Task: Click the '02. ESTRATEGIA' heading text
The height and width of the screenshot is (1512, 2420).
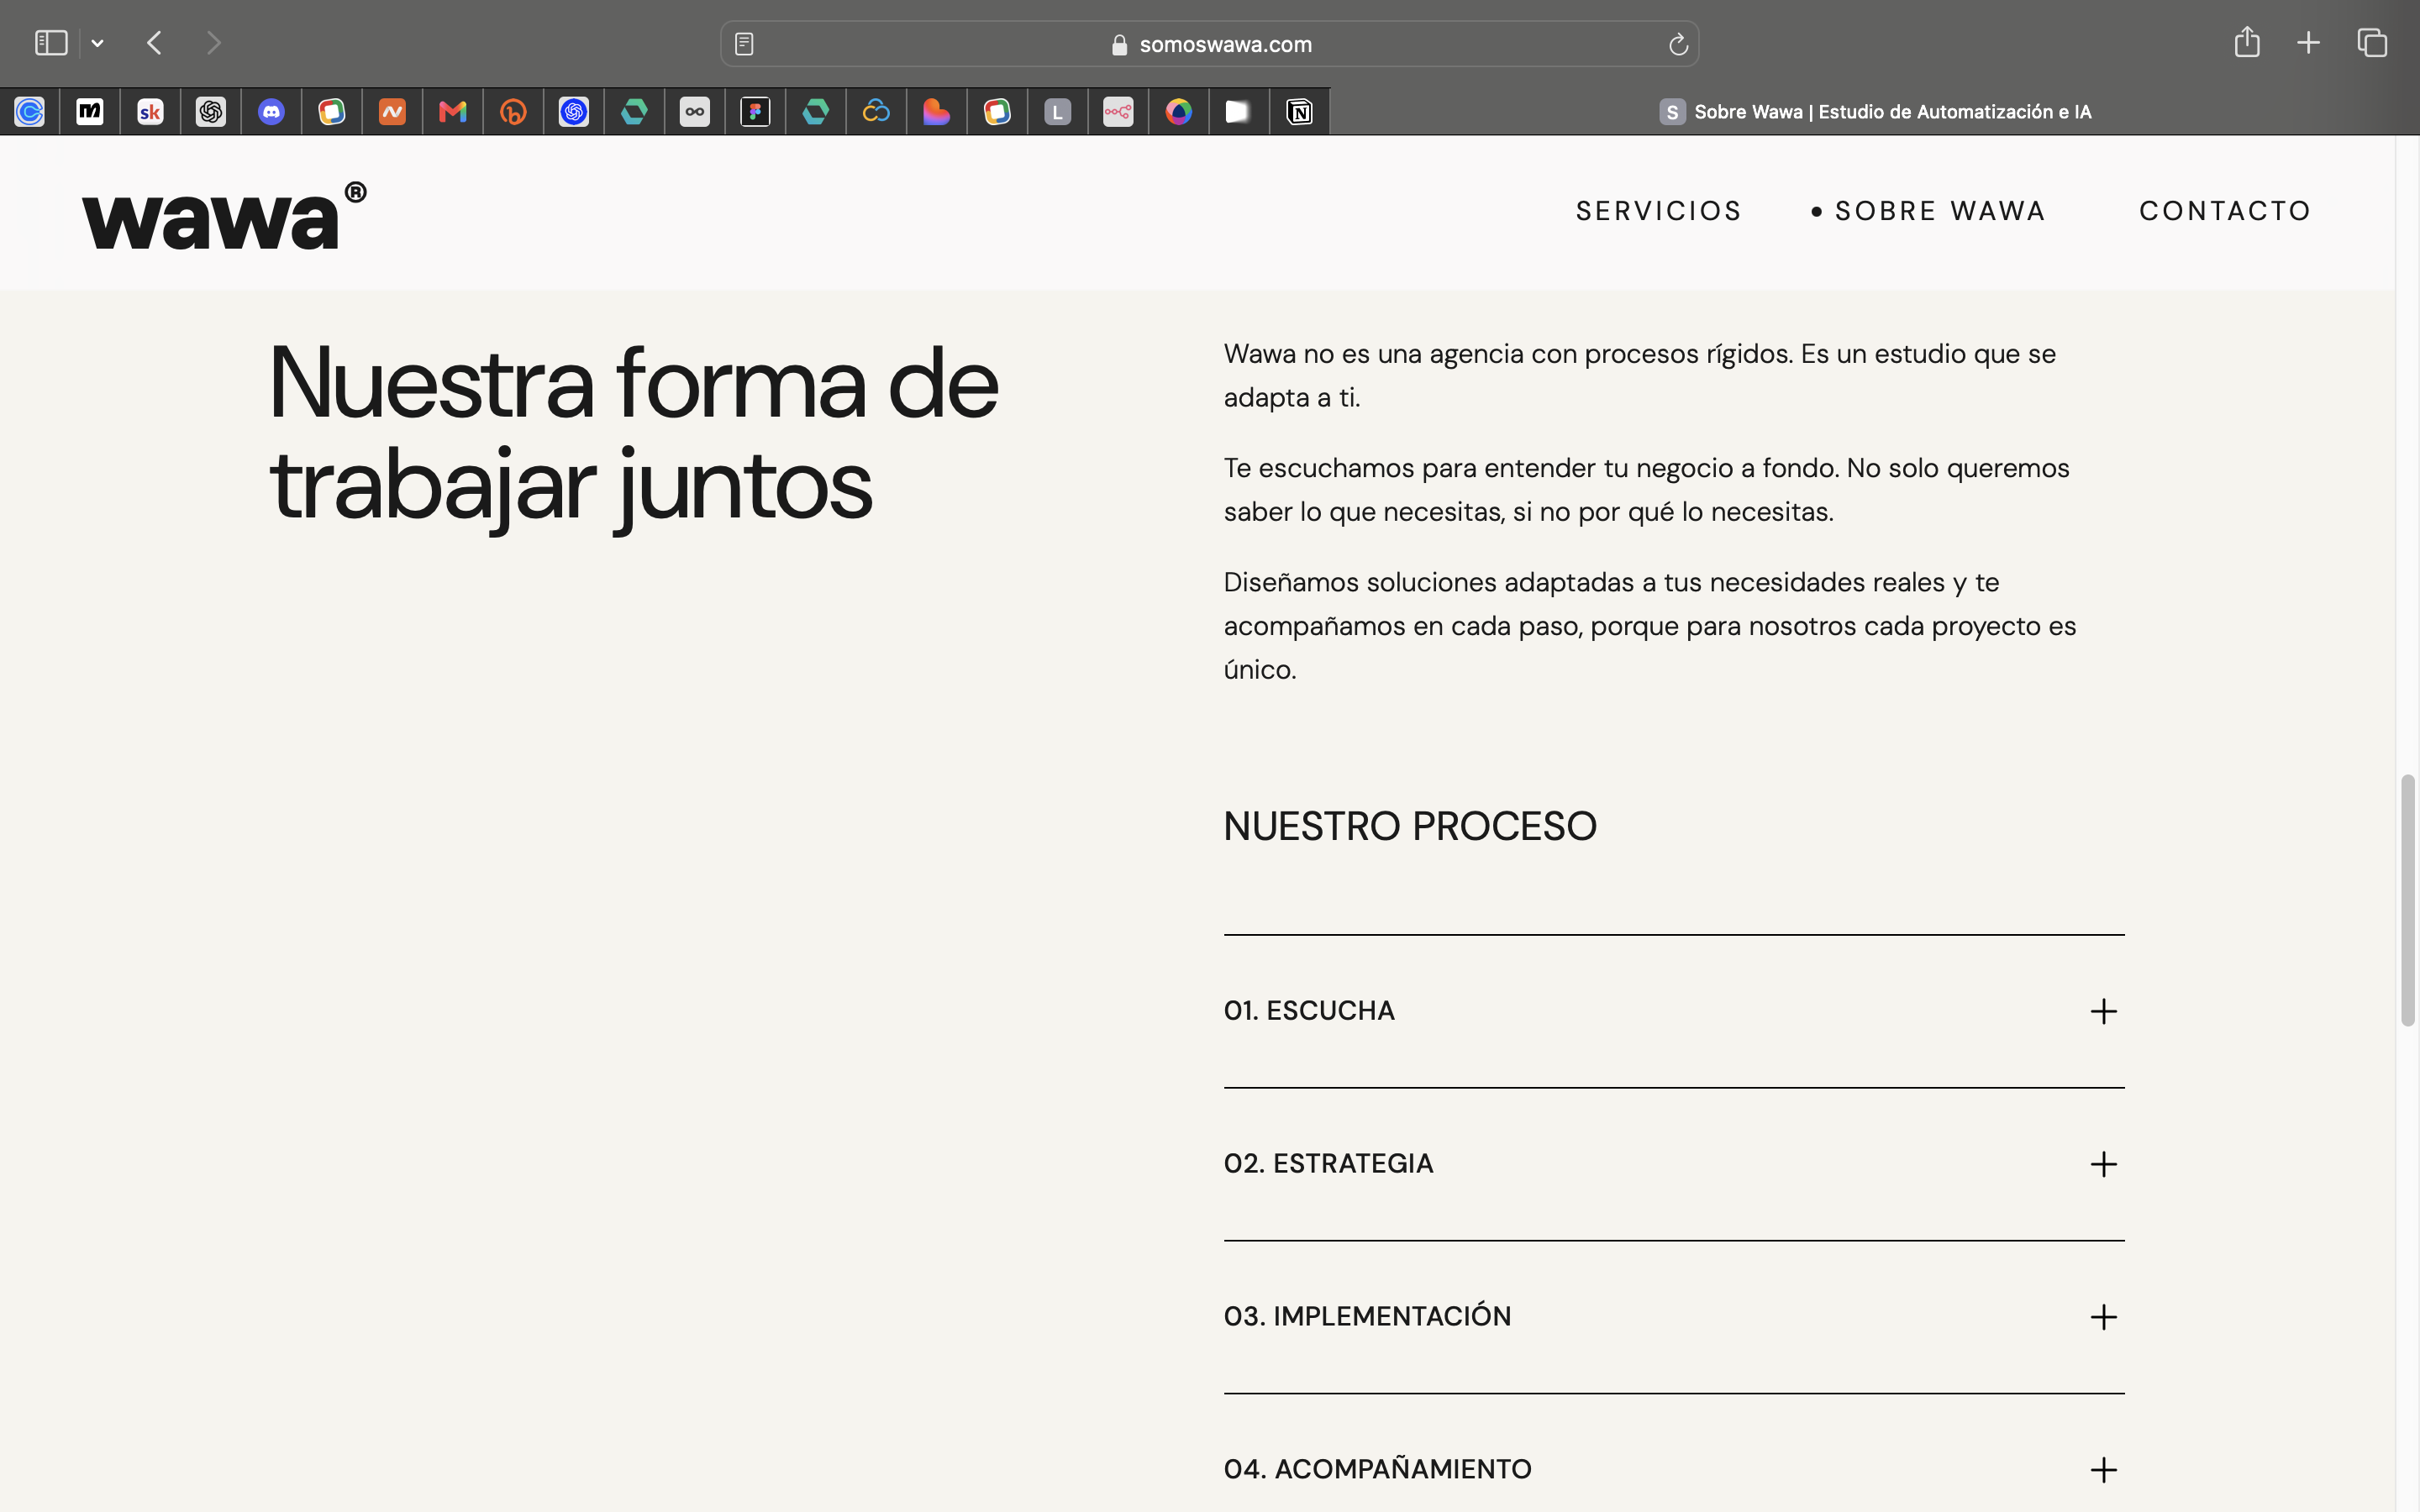Action: (x=1328, y=1164)
